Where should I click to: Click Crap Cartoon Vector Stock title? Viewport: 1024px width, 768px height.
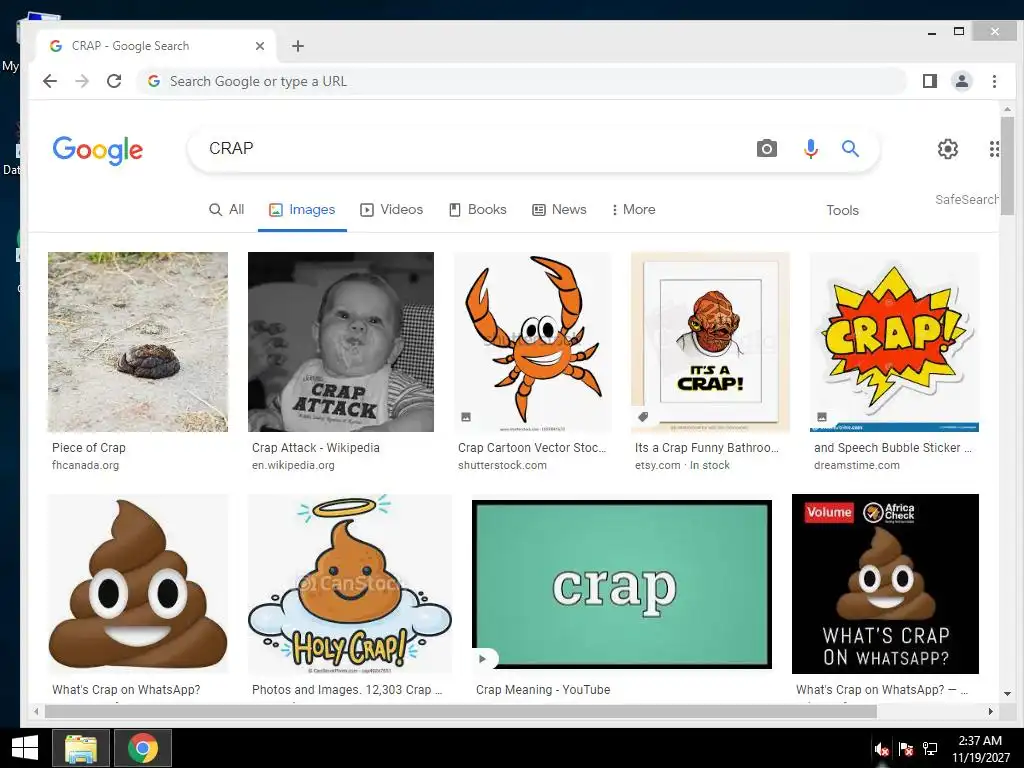532,448
